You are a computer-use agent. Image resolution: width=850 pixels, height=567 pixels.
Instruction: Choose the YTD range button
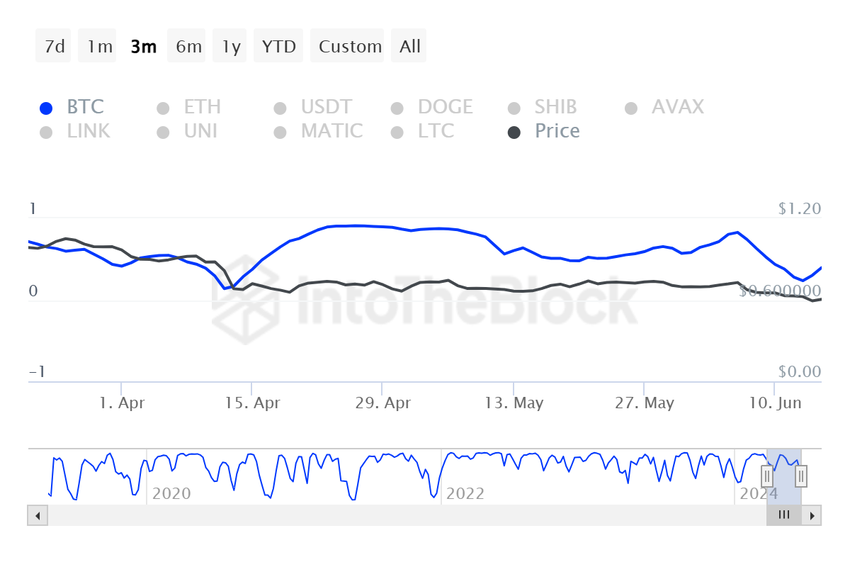pyautogui.click(x=279, y=46)
